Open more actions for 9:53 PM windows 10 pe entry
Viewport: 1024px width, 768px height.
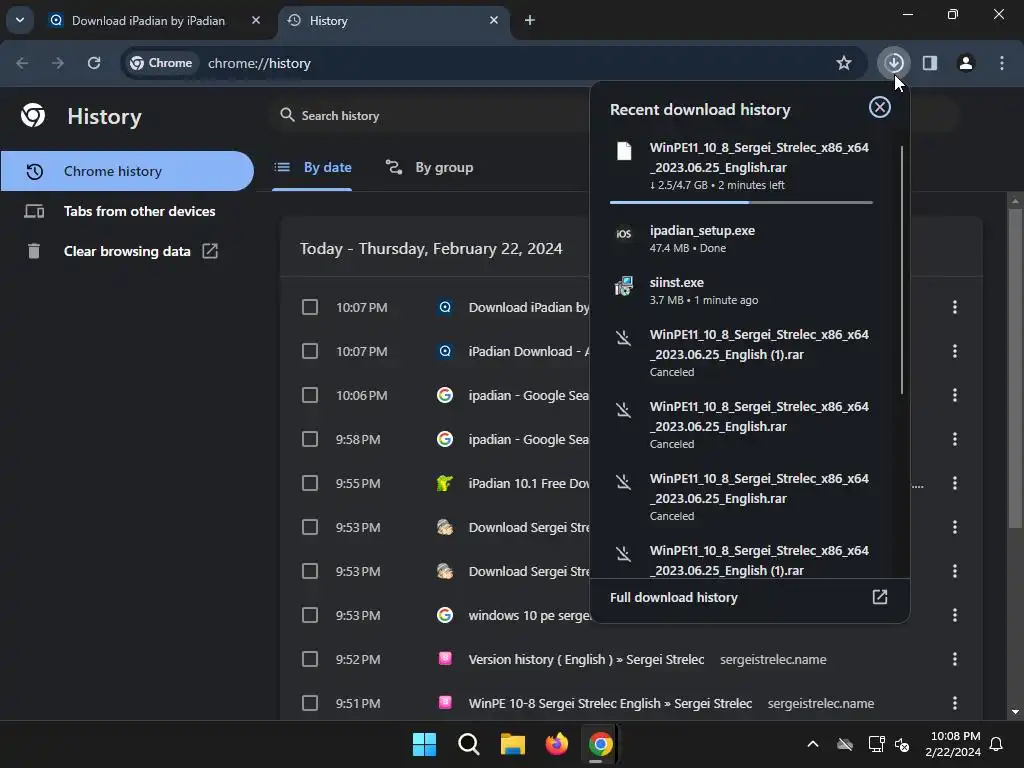click(955, 615)
